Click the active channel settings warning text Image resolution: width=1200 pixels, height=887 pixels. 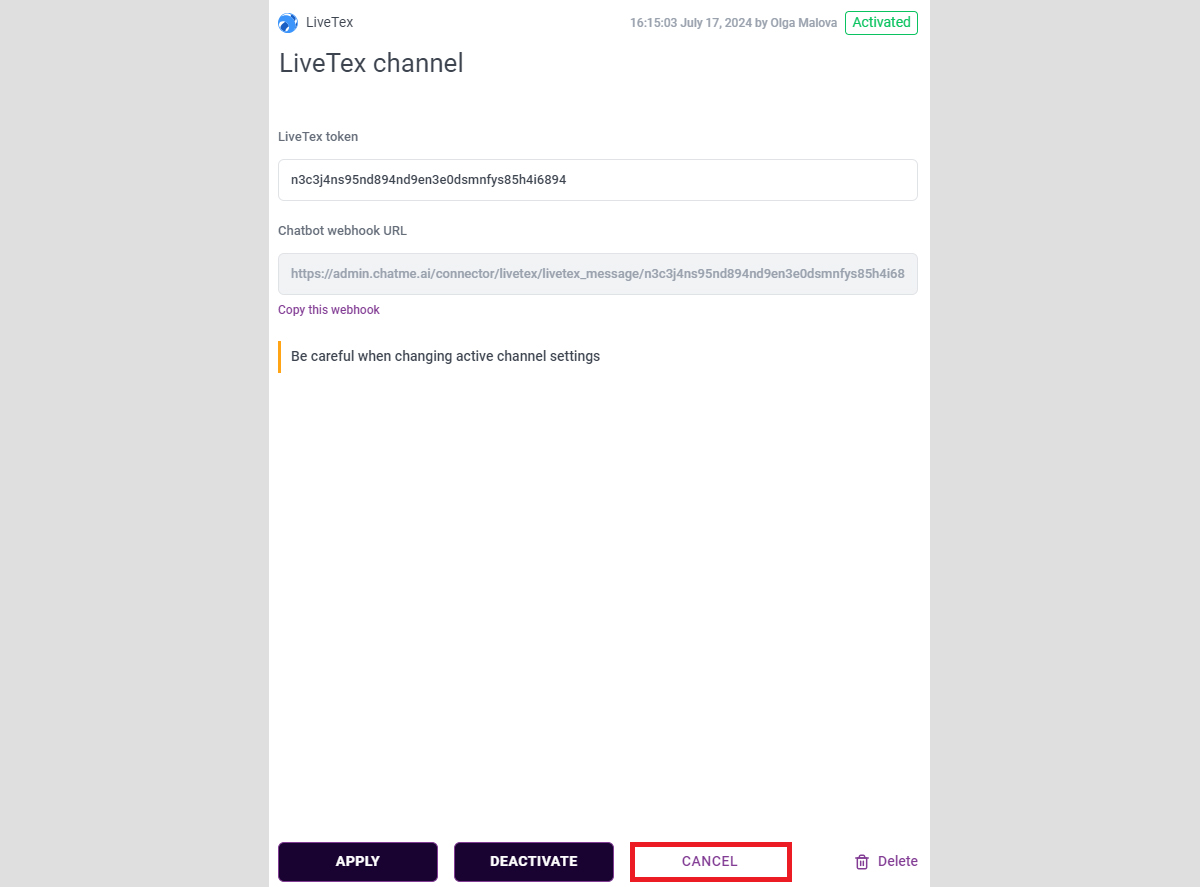(x=445, y=357)
